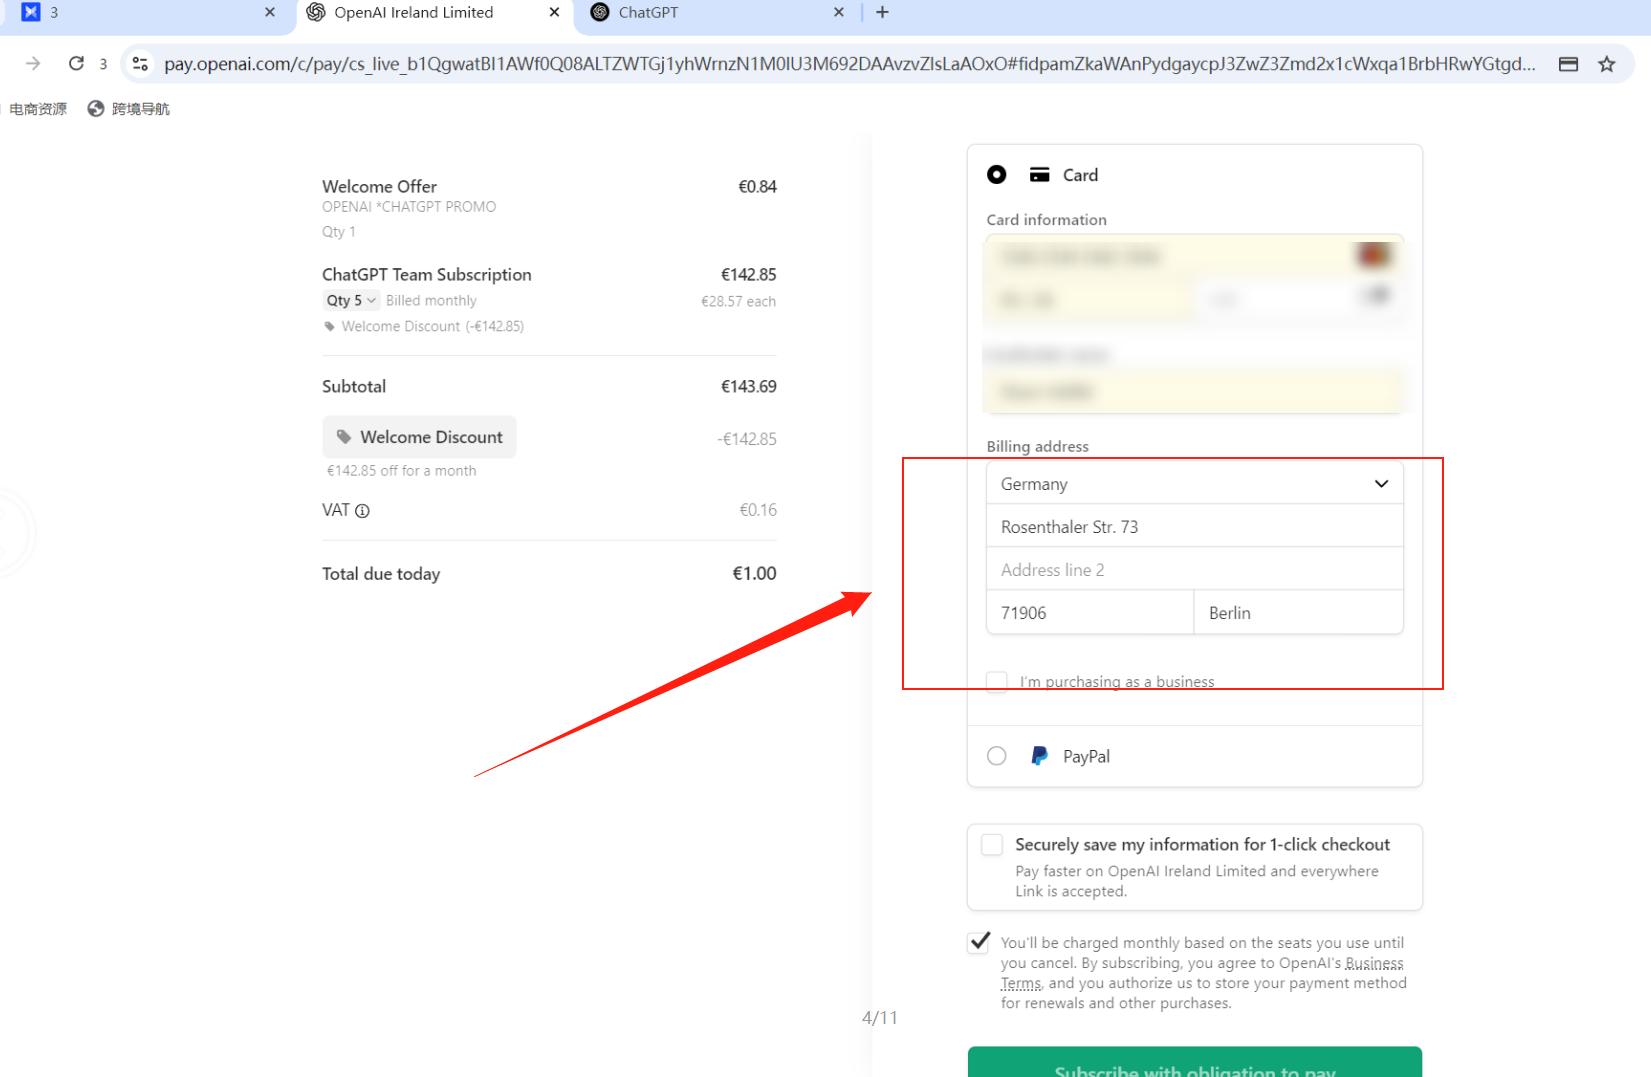
Task: Click the Subscribe with obligation to pay button
Action: tap(1194, 1066)
